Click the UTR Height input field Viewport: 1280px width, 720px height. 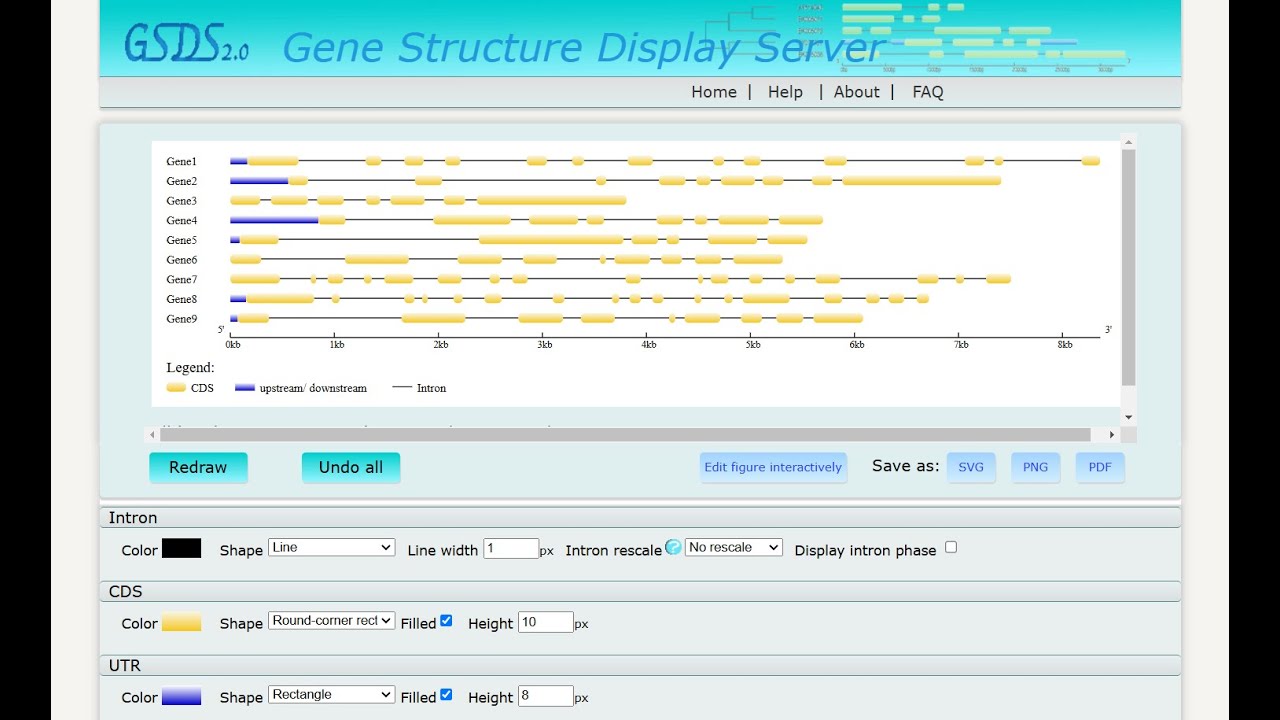(x=545, y=696)
